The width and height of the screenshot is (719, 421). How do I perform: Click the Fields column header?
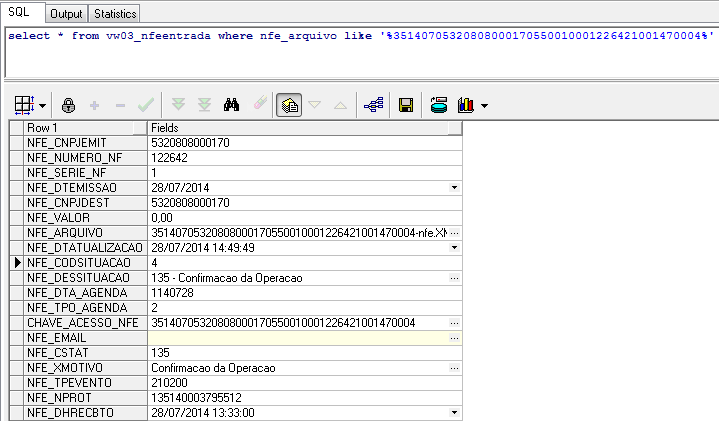304,128
